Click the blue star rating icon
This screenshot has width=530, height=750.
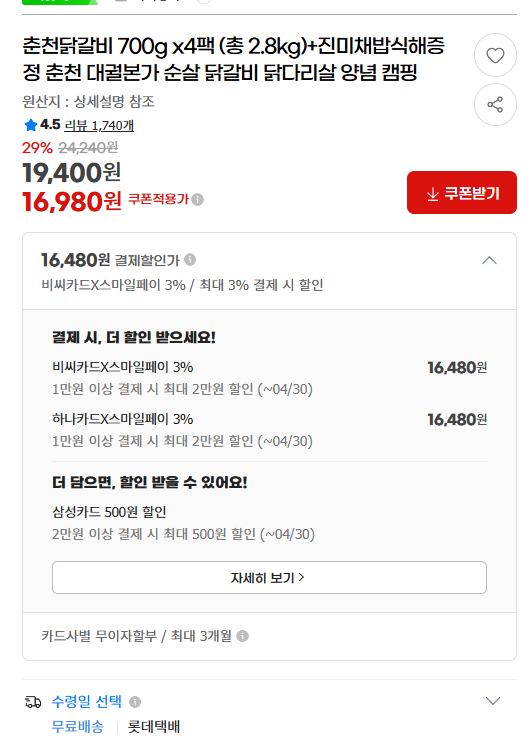pyautogui.click(x=31, y=125)
